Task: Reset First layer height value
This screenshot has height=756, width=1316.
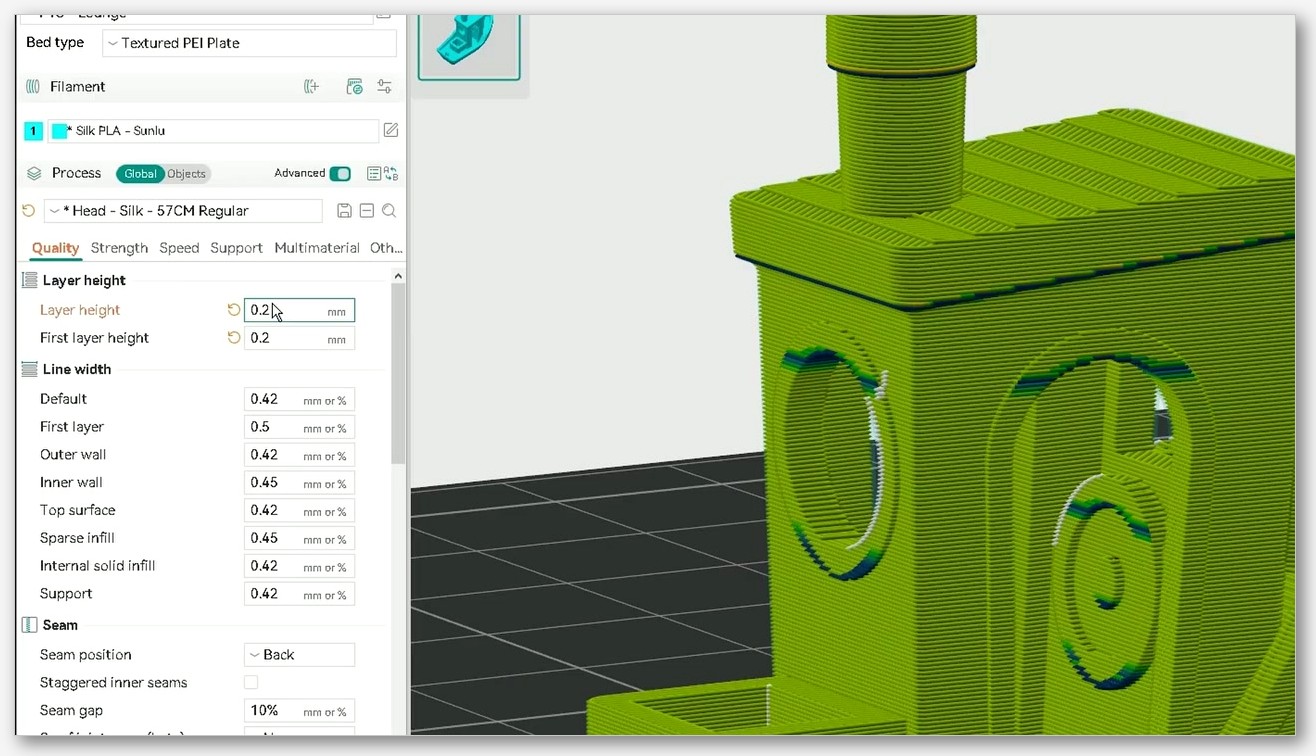Action: pyautogui.click(x=234, y=338)
